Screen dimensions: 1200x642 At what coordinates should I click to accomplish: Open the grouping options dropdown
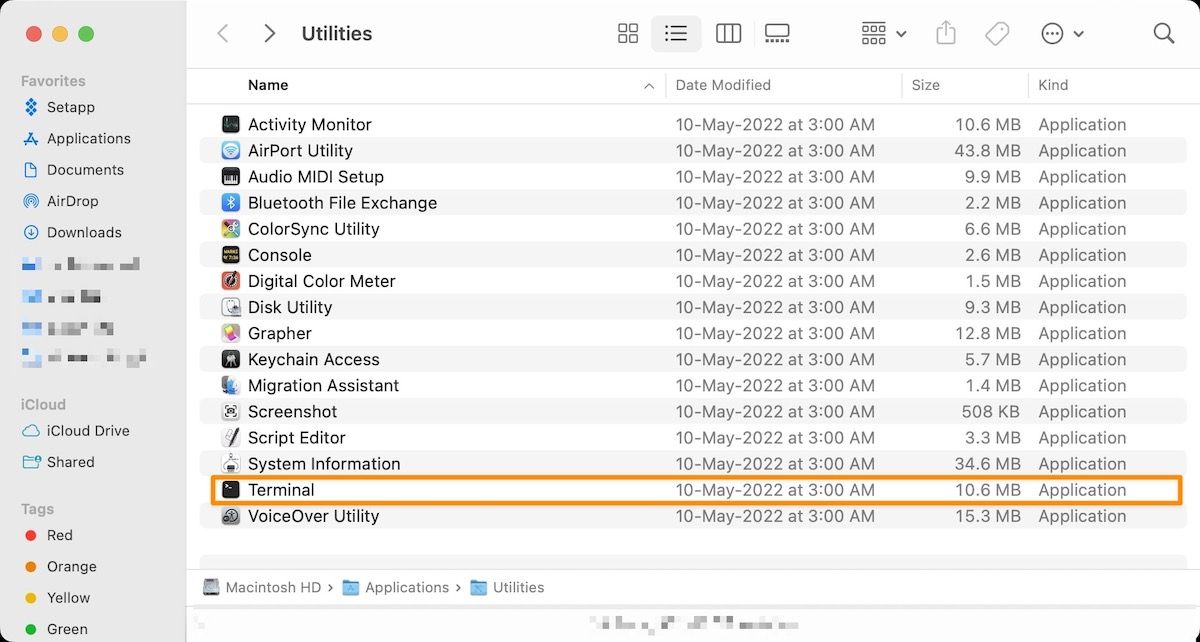(881, 33)
